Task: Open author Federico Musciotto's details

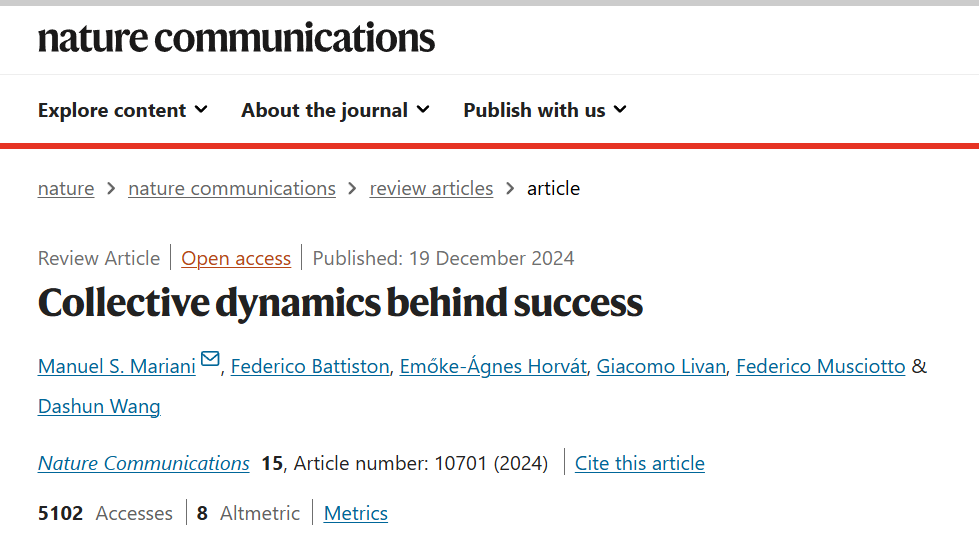Action: point(820,366)
